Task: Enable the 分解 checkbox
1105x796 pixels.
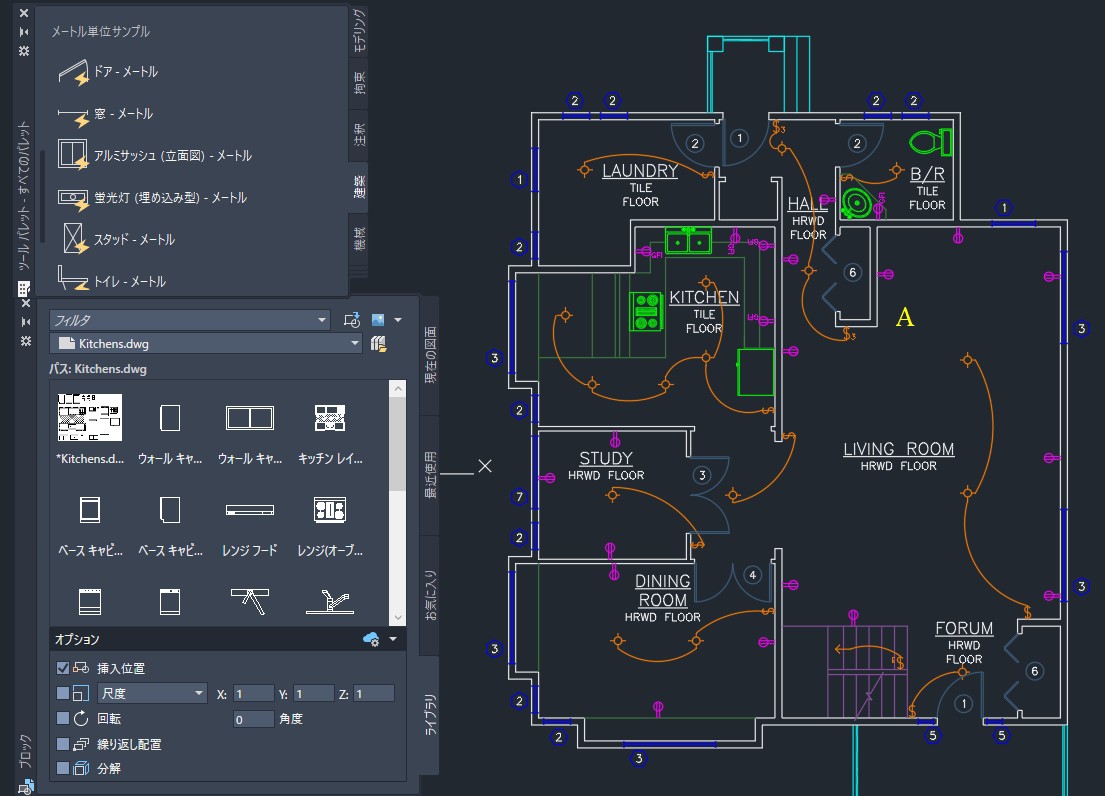Action: click(x=65, y=767)
